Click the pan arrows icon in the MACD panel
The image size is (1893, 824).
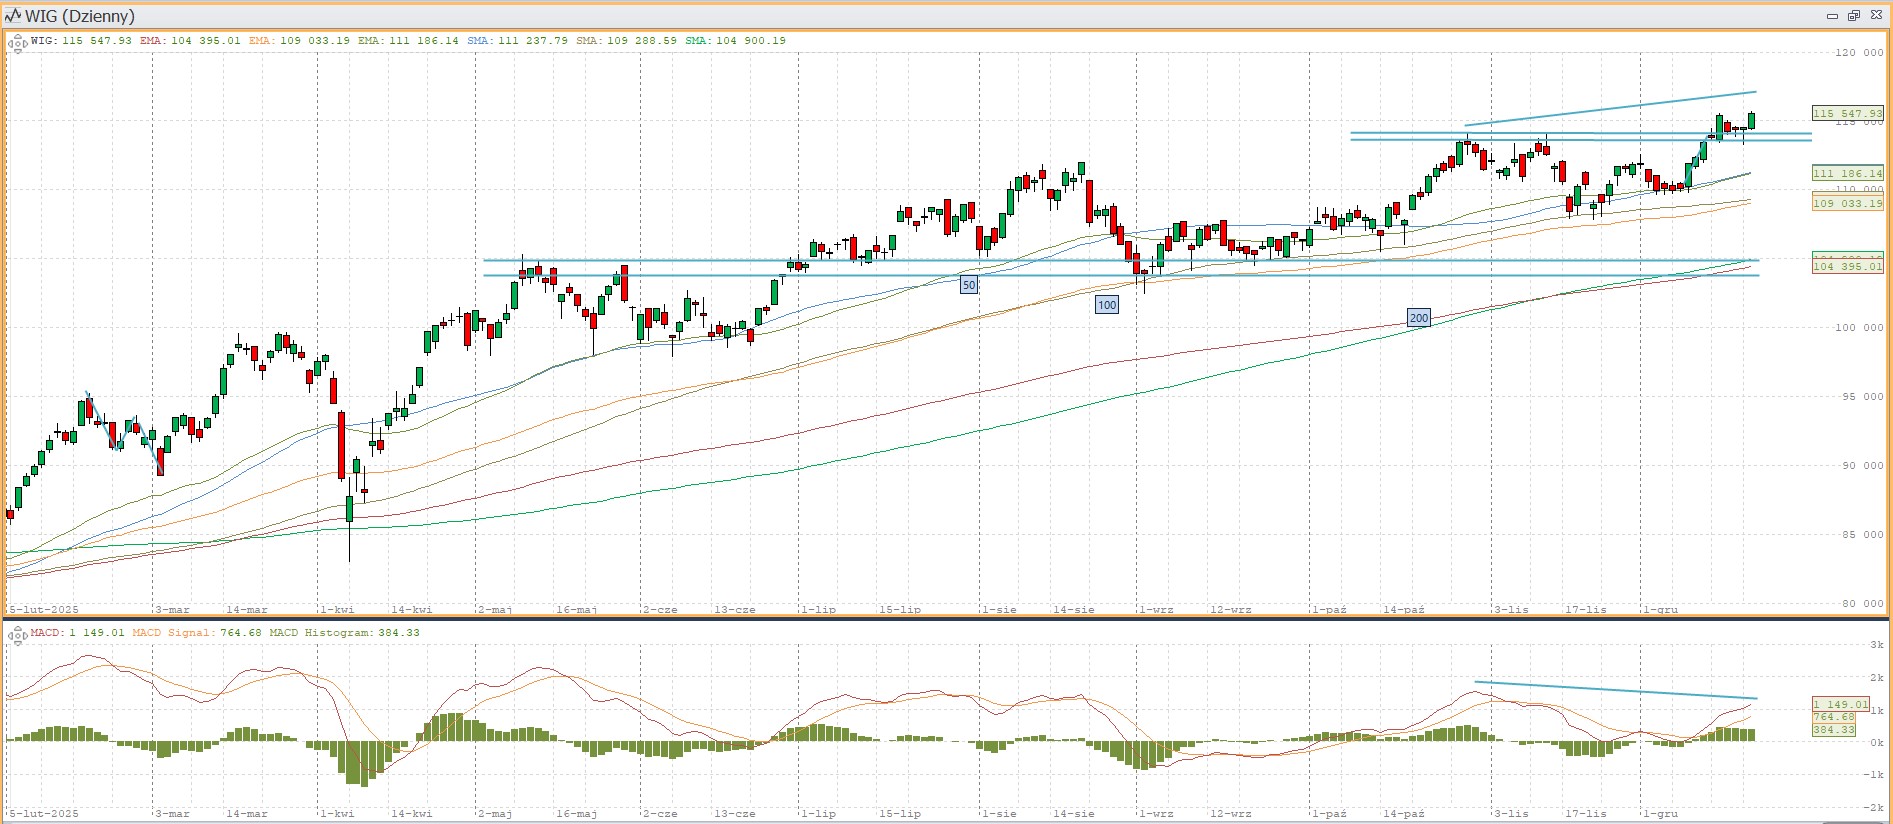tap(17, 634)
